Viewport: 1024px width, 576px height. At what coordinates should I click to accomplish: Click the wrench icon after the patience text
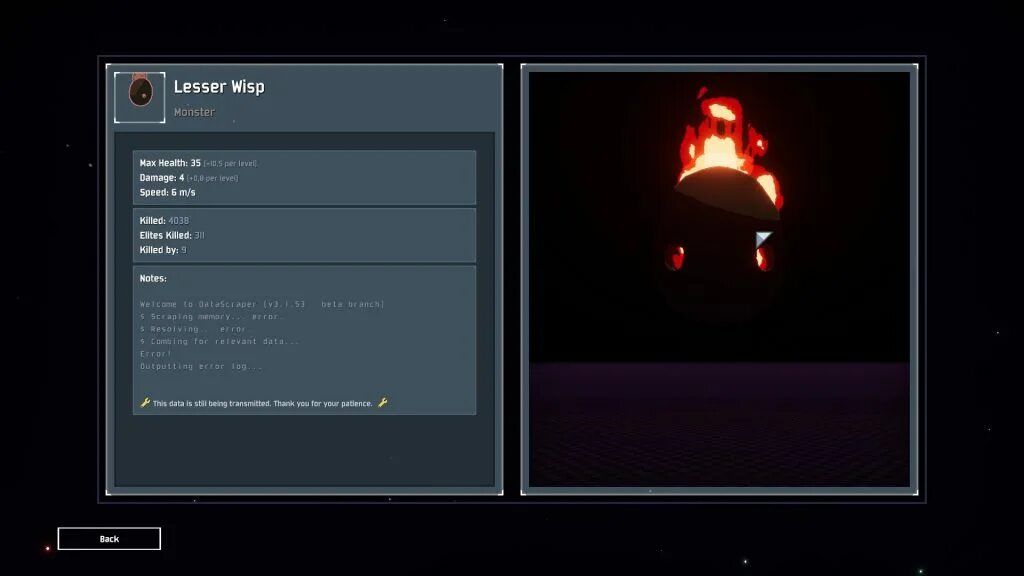[x=382, y=404]
